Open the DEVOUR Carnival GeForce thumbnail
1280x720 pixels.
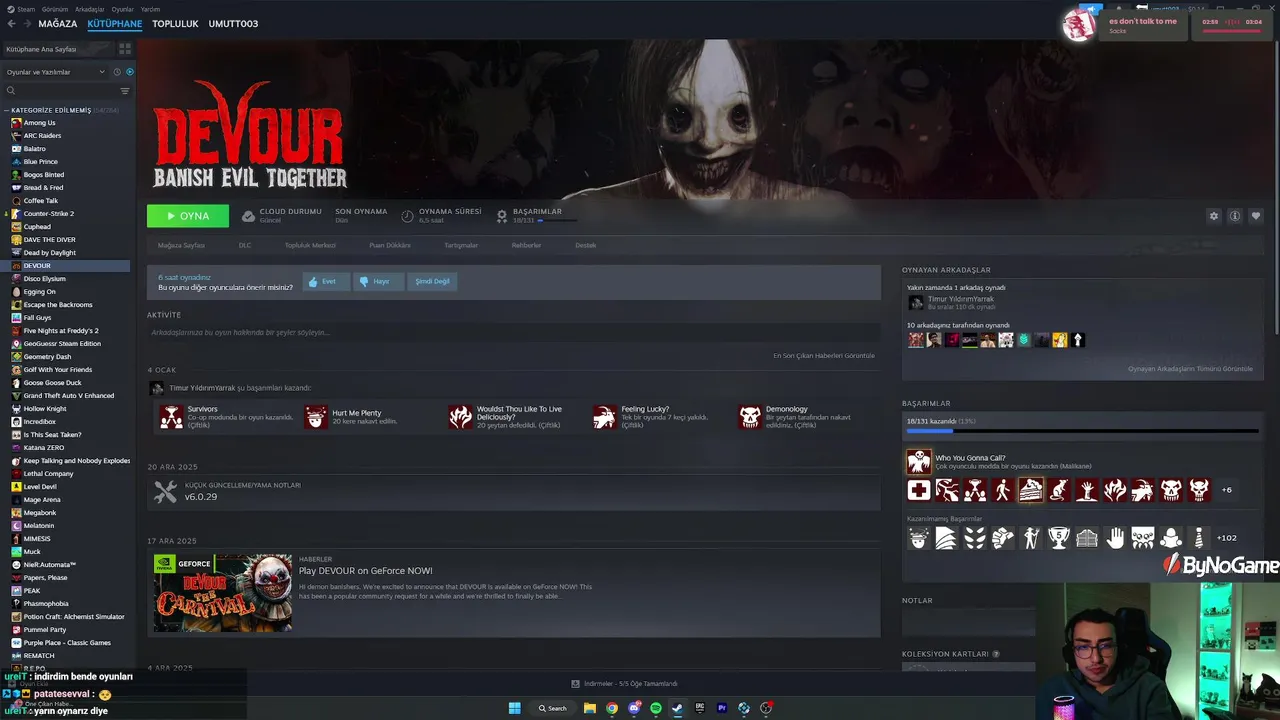pos(223,593)
